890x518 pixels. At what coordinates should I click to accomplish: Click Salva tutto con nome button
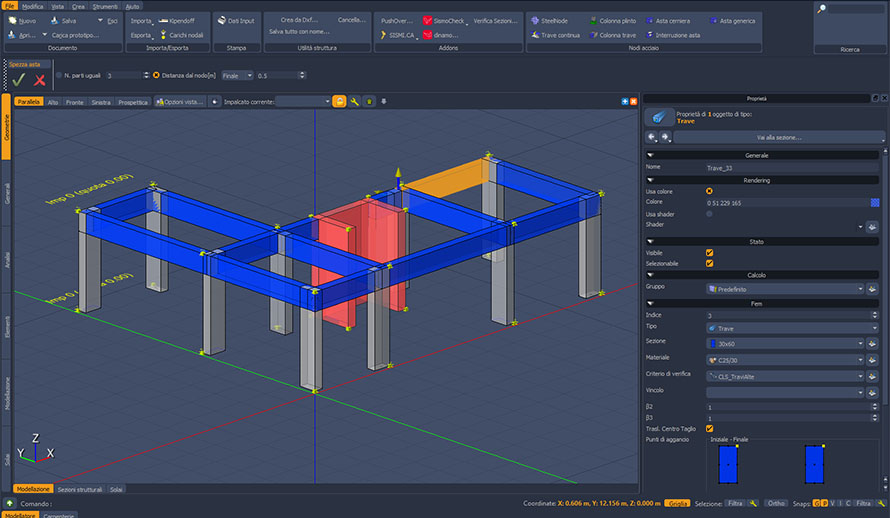[299, 32]
